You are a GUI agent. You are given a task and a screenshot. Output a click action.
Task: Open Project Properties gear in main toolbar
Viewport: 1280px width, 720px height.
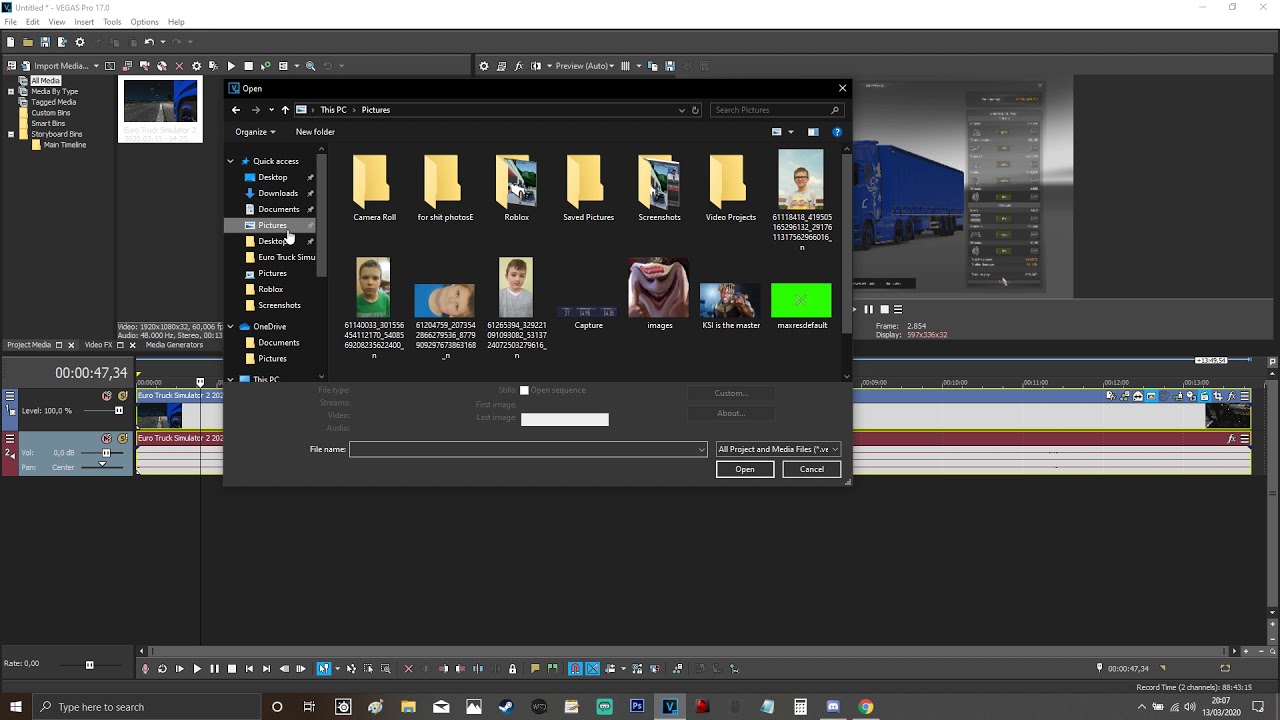(x=80, y=42)
